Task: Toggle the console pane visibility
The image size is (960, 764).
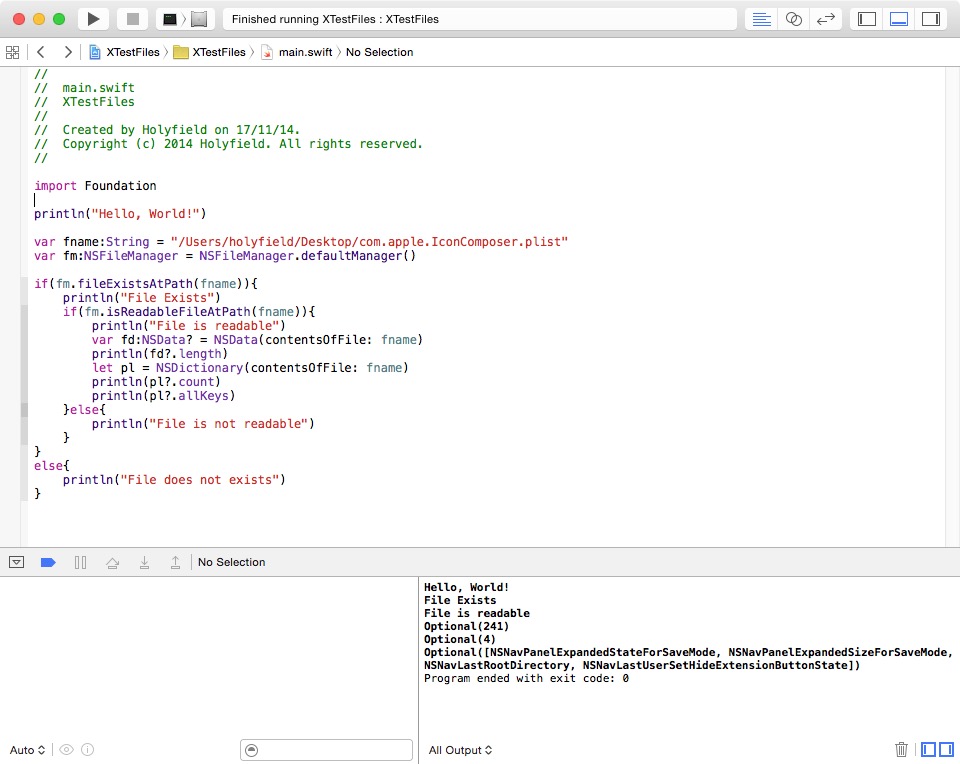Action: 947,749
